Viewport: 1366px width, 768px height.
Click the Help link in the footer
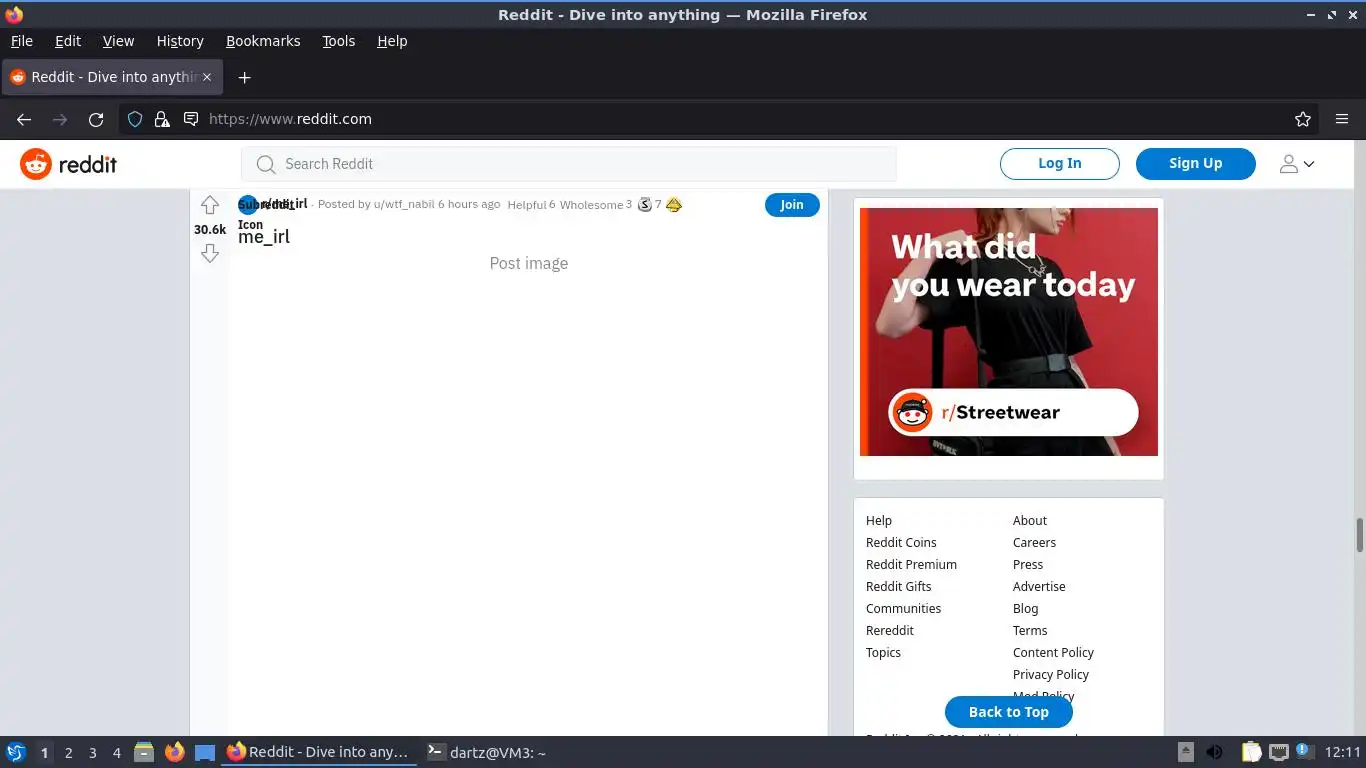[879, 521]
